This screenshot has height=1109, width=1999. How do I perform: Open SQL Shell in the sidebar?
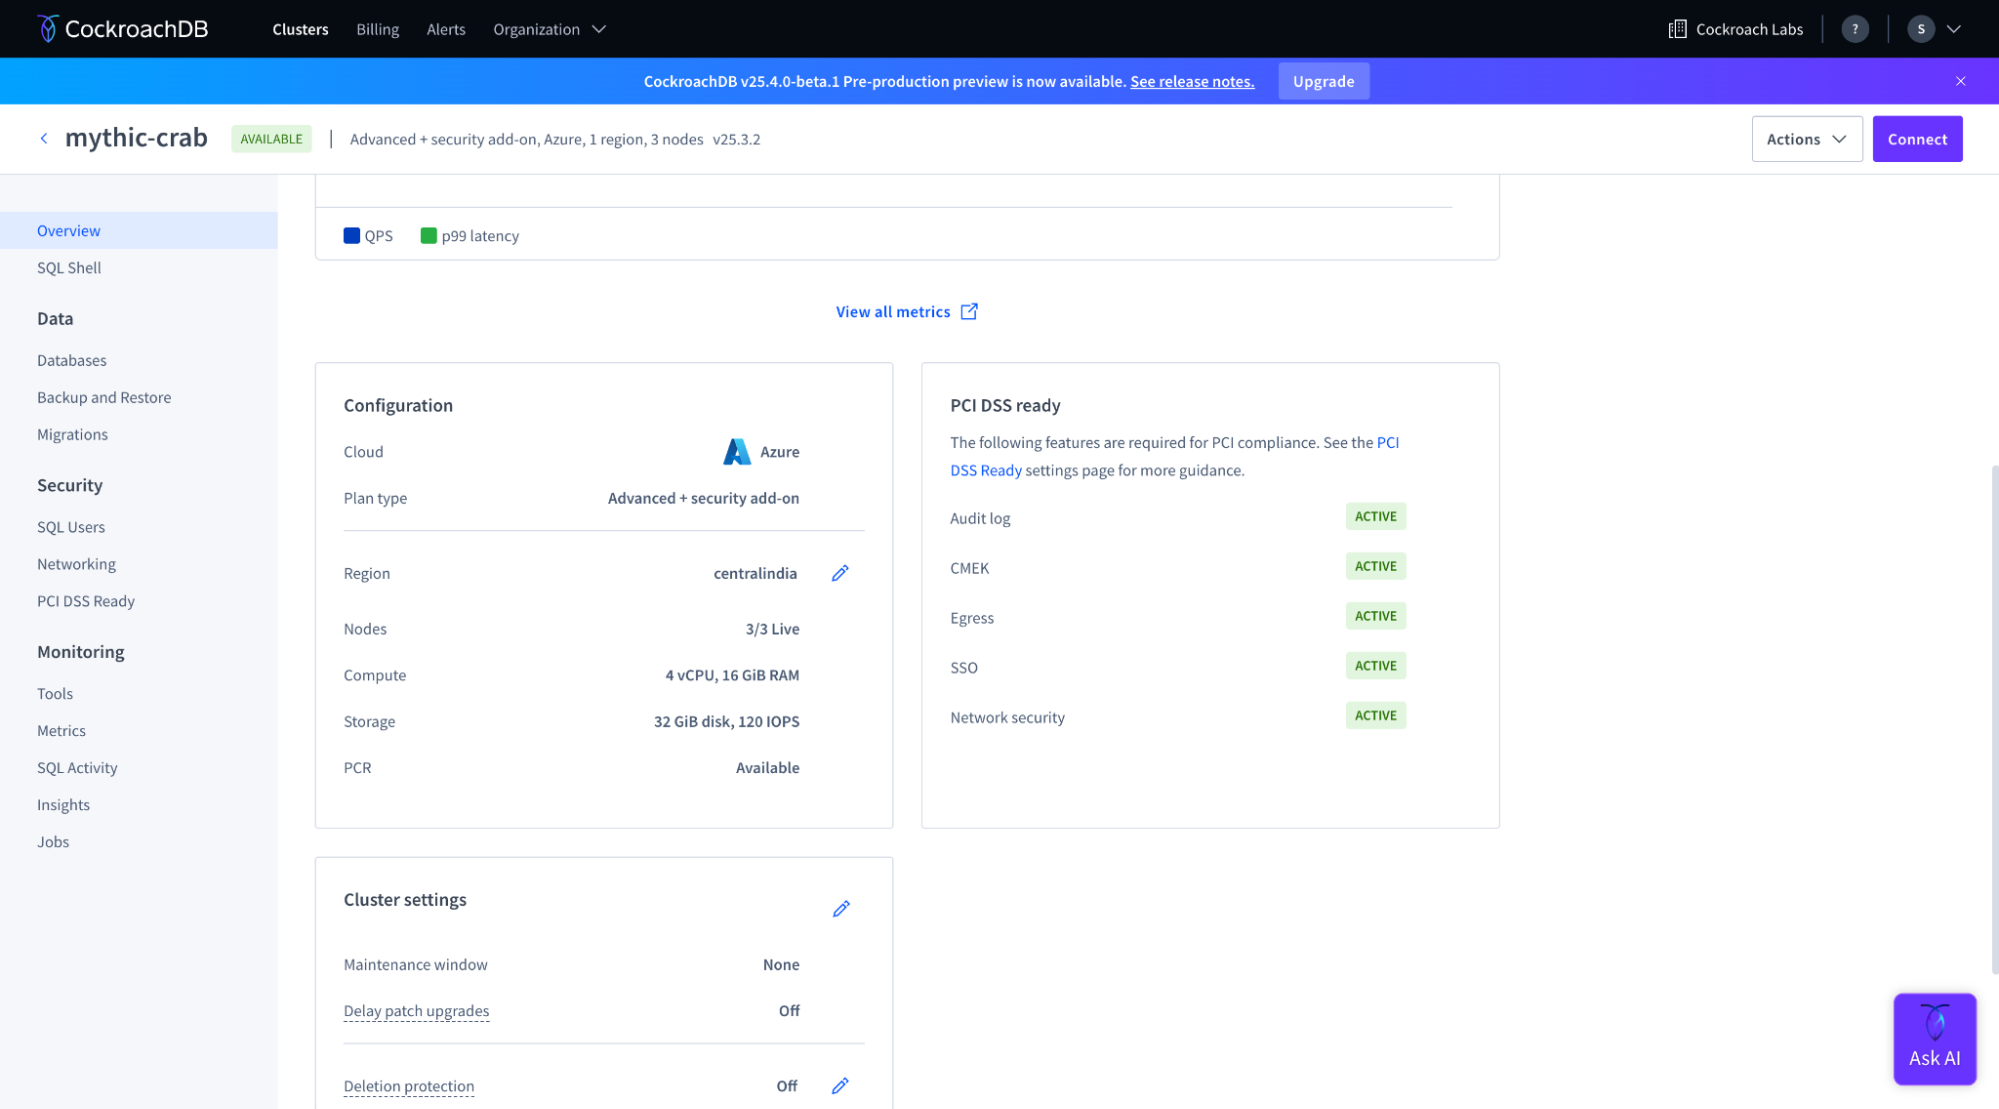[69, 268]
